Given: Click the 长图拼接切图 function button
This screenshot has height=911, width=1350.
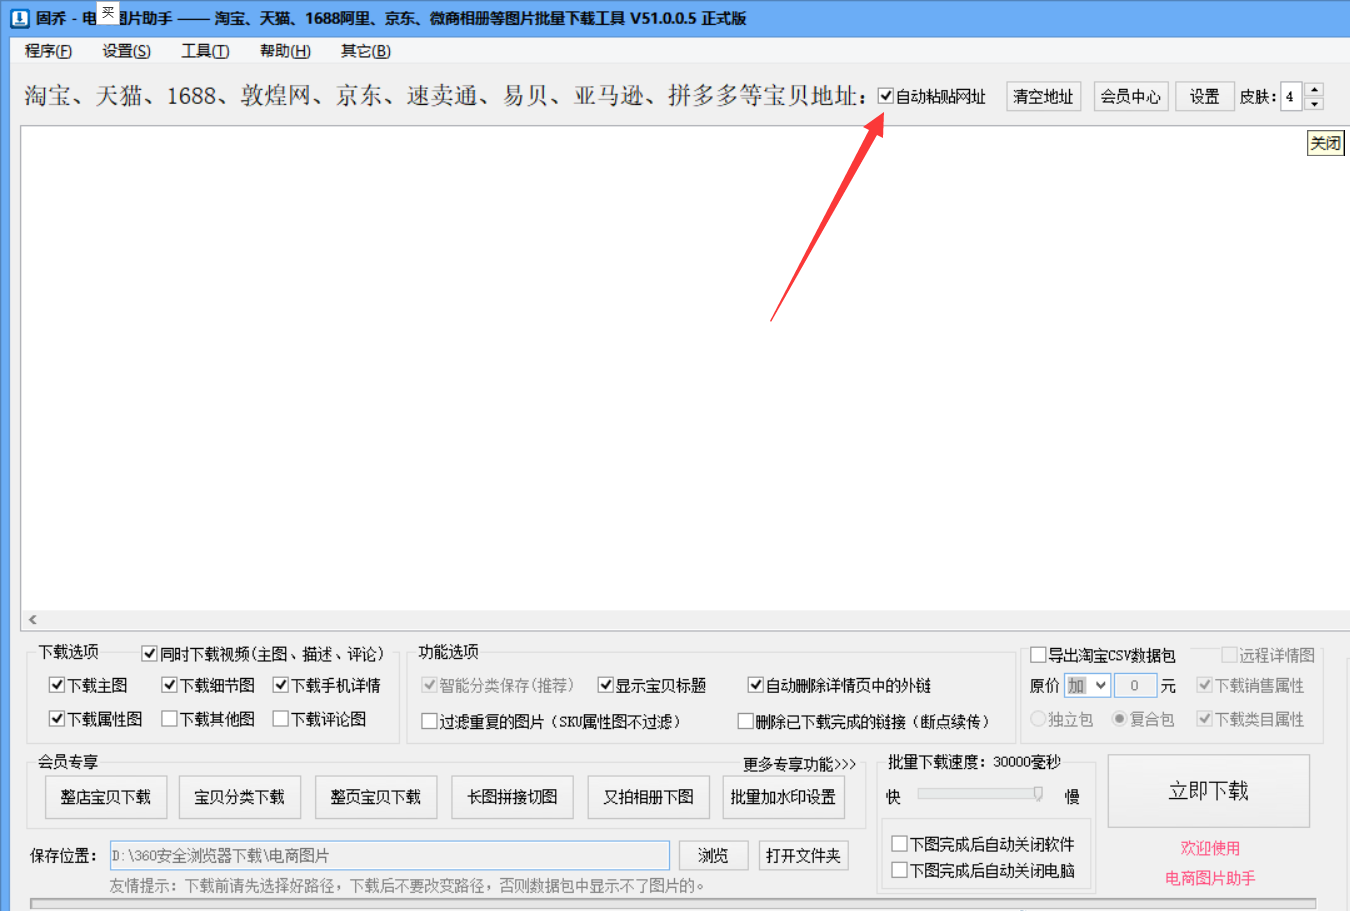Looking at the screenshot, I should pos(512,797).
